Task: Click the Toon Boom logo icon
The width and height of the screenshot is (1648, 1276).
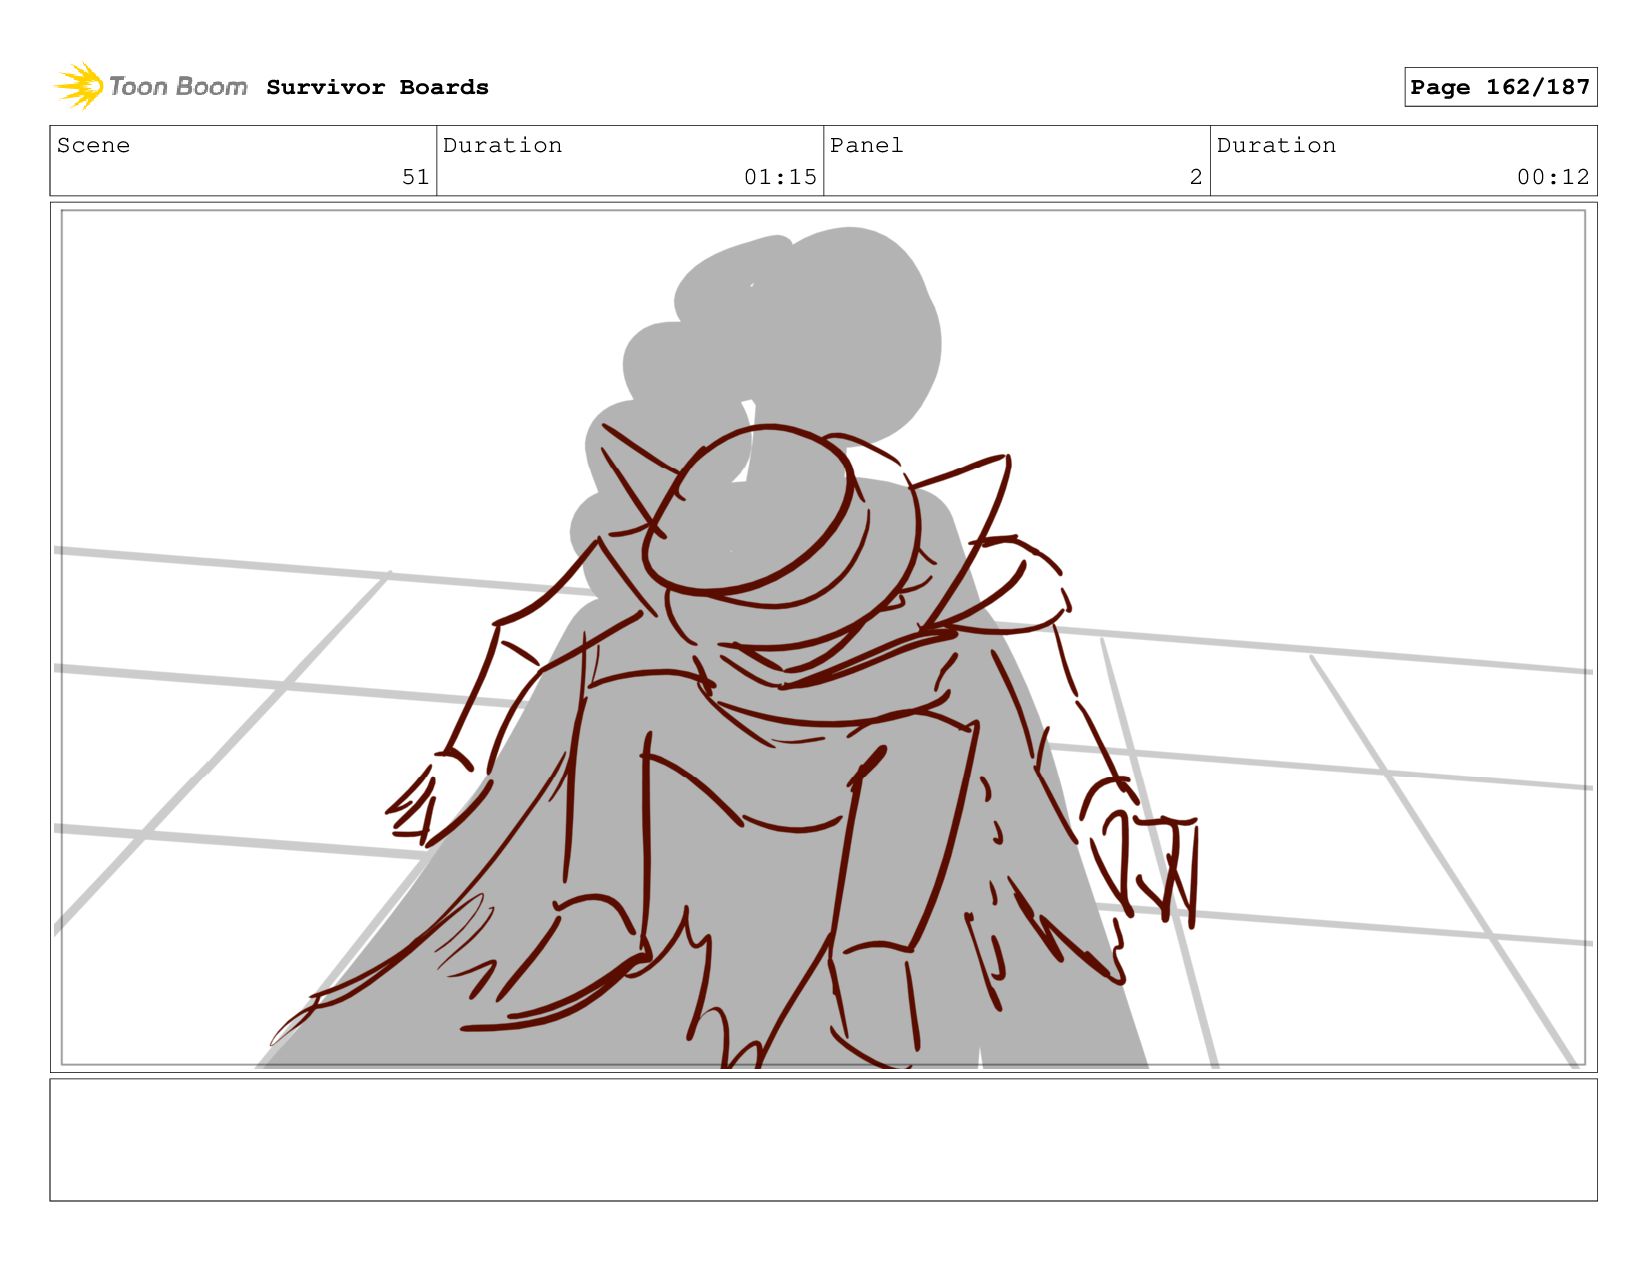Action: [x=79, y=86]
